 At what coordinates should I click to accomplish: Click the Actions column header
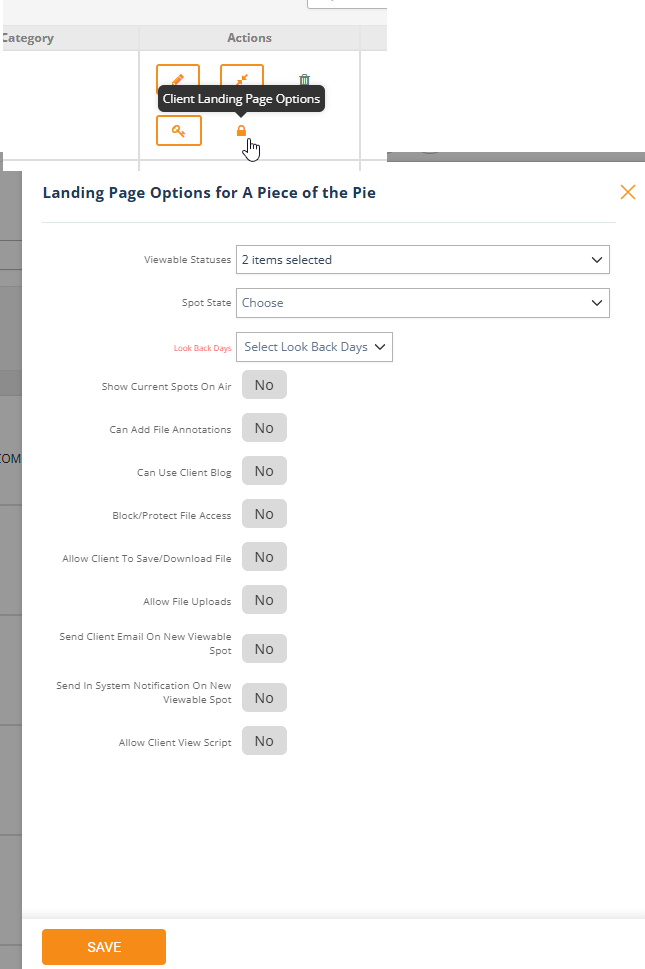(249, 38)
